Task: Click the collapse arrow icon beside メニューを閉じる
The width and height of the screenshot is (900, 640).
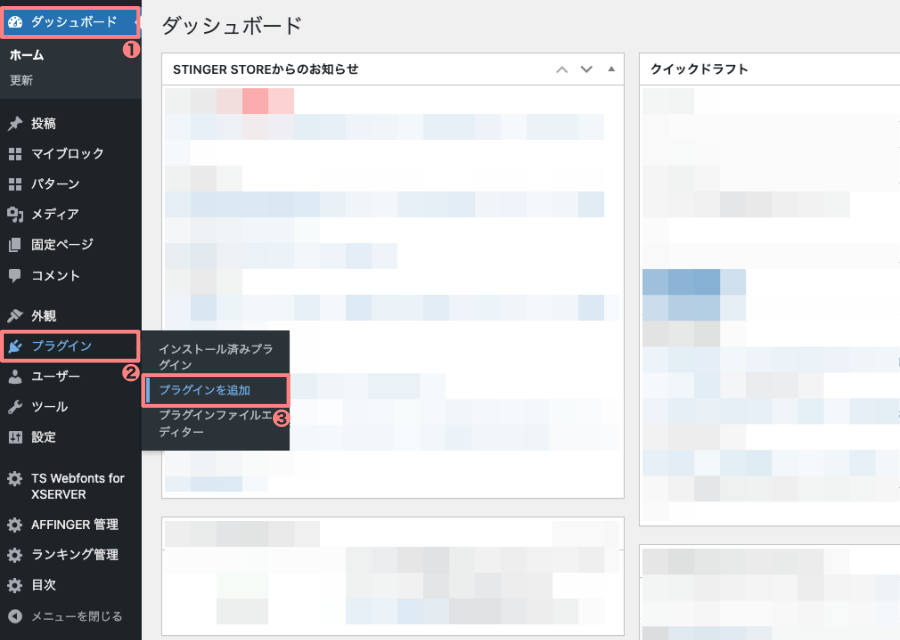Action: [15, 616]
